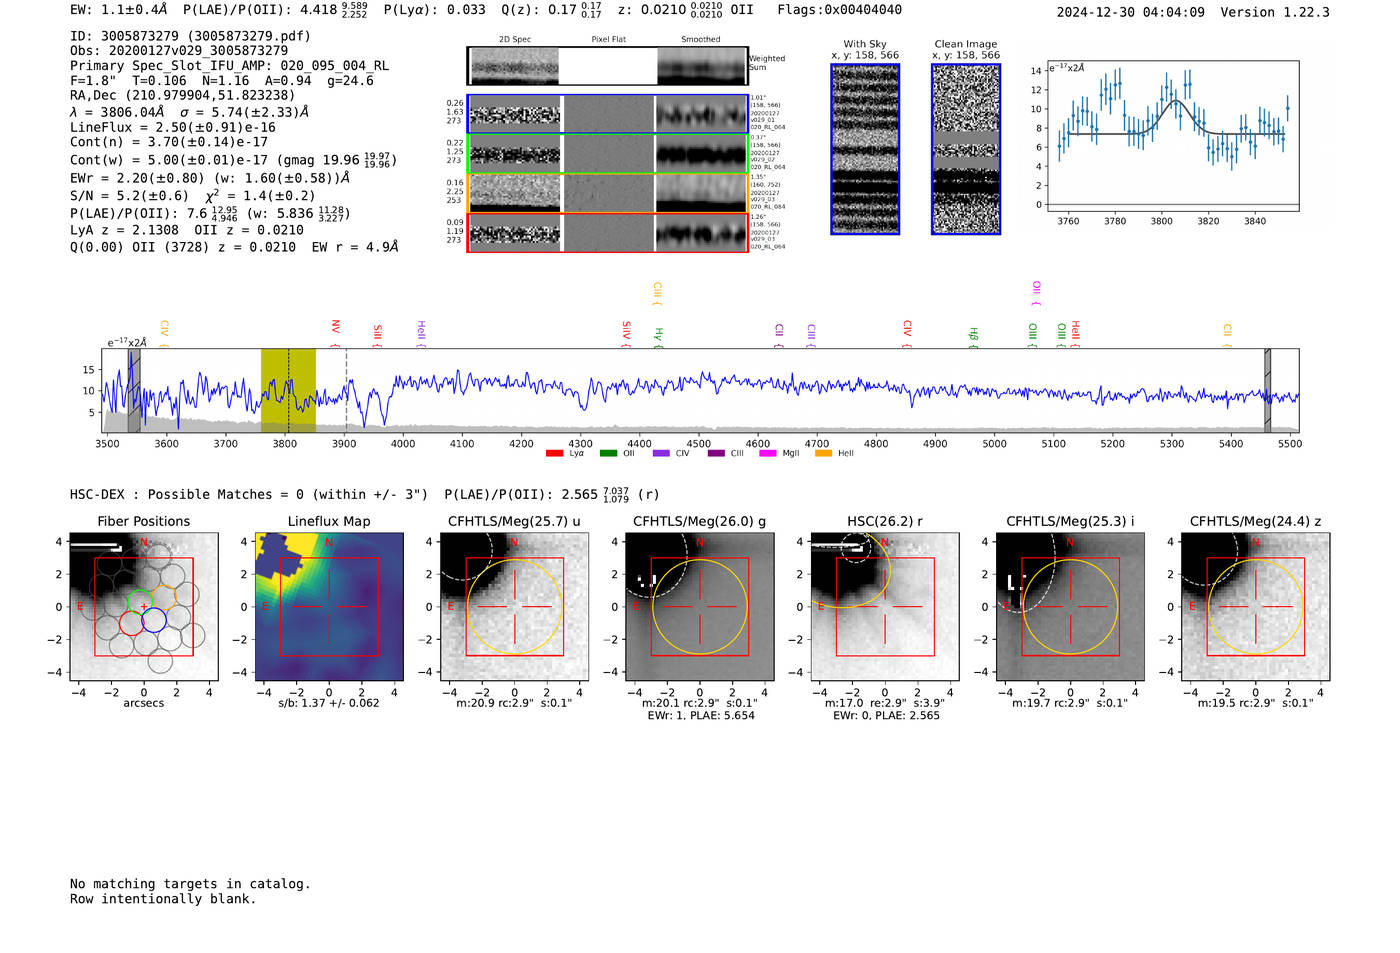Click the orange HeII legend swatch
This screenshot has height=953, width=1400.
pos(824,453)
